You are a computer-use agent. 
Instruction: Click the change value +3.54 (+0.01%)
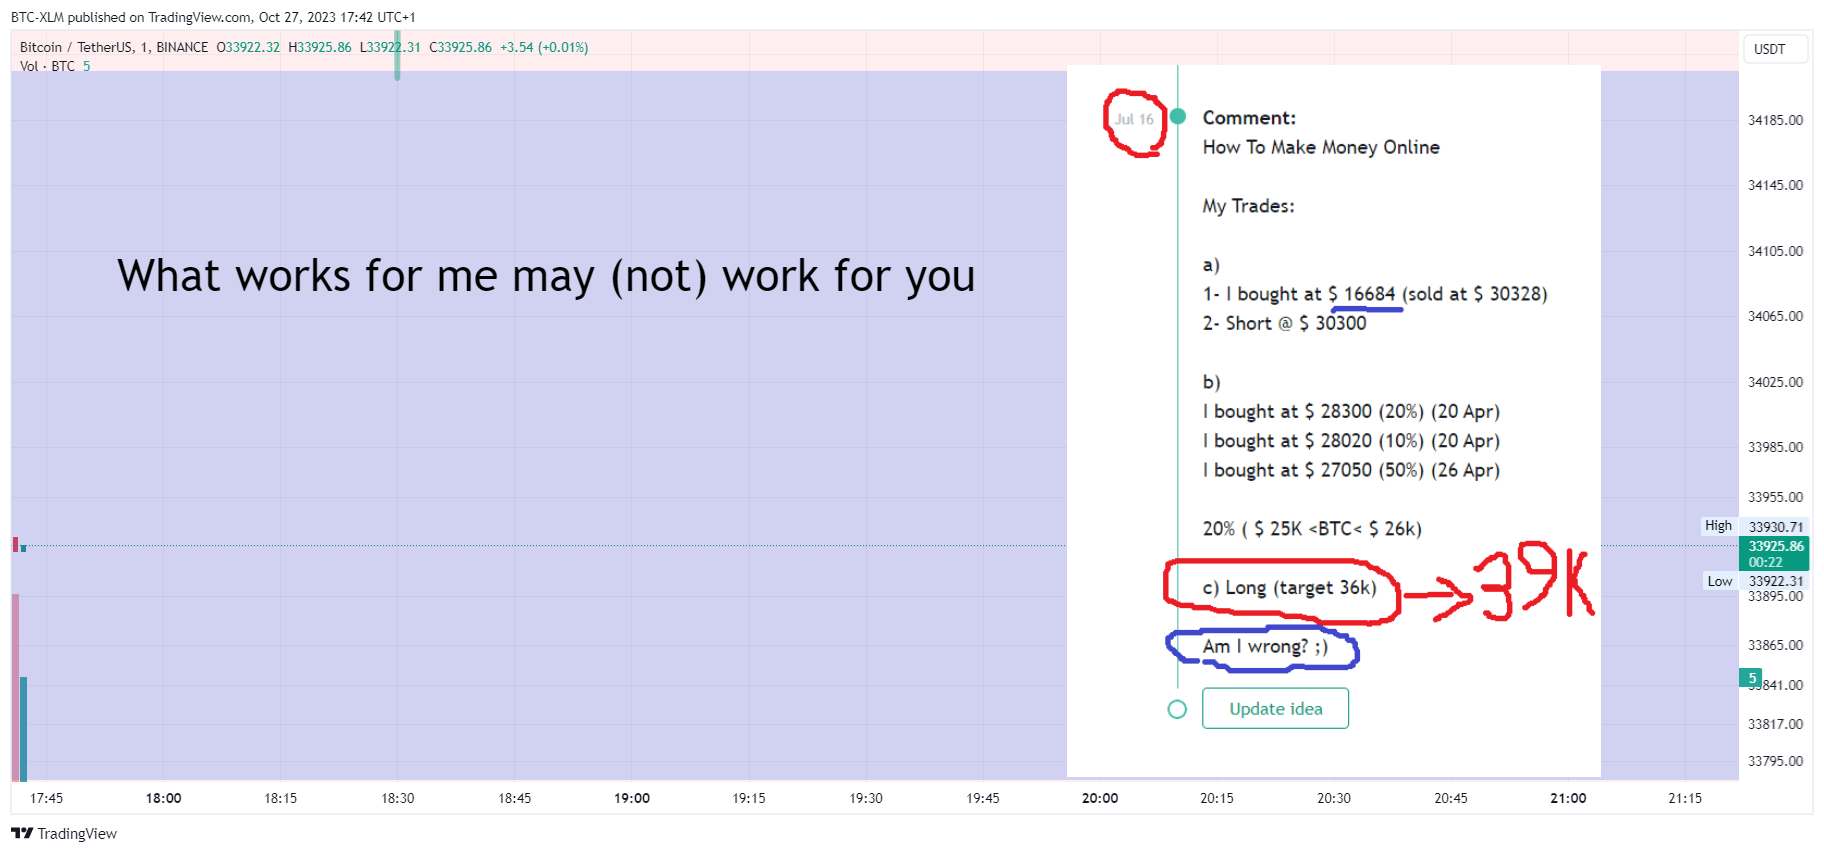click(x=544, y=47)
